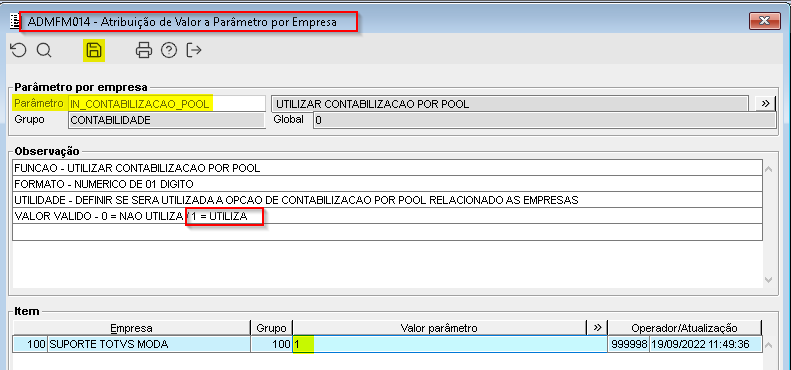Image resolution: width=791 pixels, height=370 pixels.
Task: Click the window title document icon
Action: (x=14, y=22)
